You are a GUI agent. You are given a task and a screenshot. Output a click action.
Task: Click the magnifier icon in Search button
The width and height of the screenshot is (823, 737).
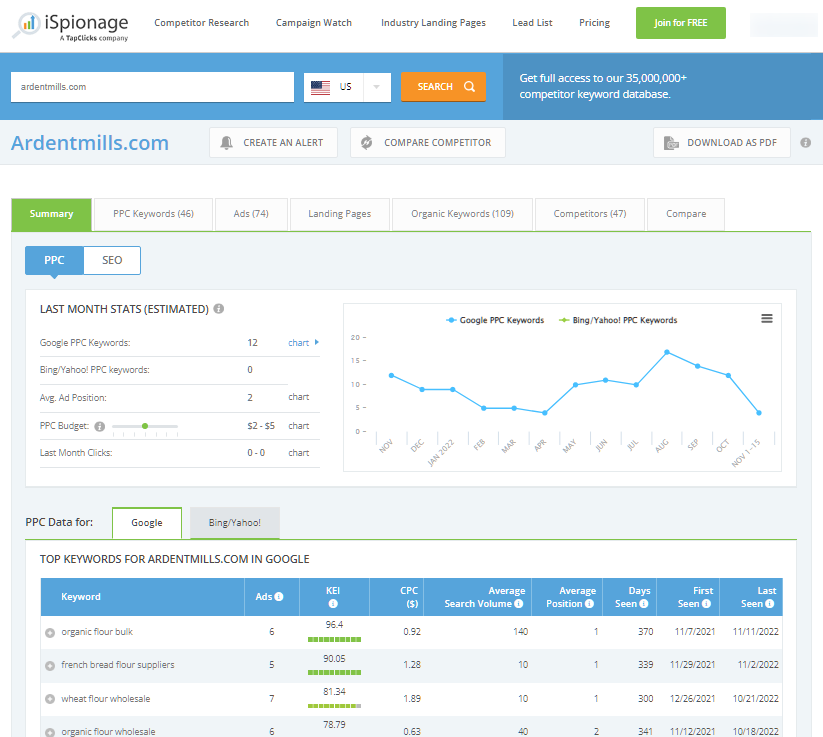[x=469, y=87]
